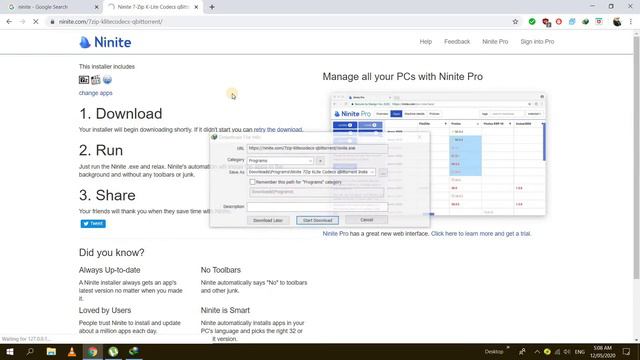640x360 pixels.
Task: Click the address bar URL
Action: tap(110, 22)
